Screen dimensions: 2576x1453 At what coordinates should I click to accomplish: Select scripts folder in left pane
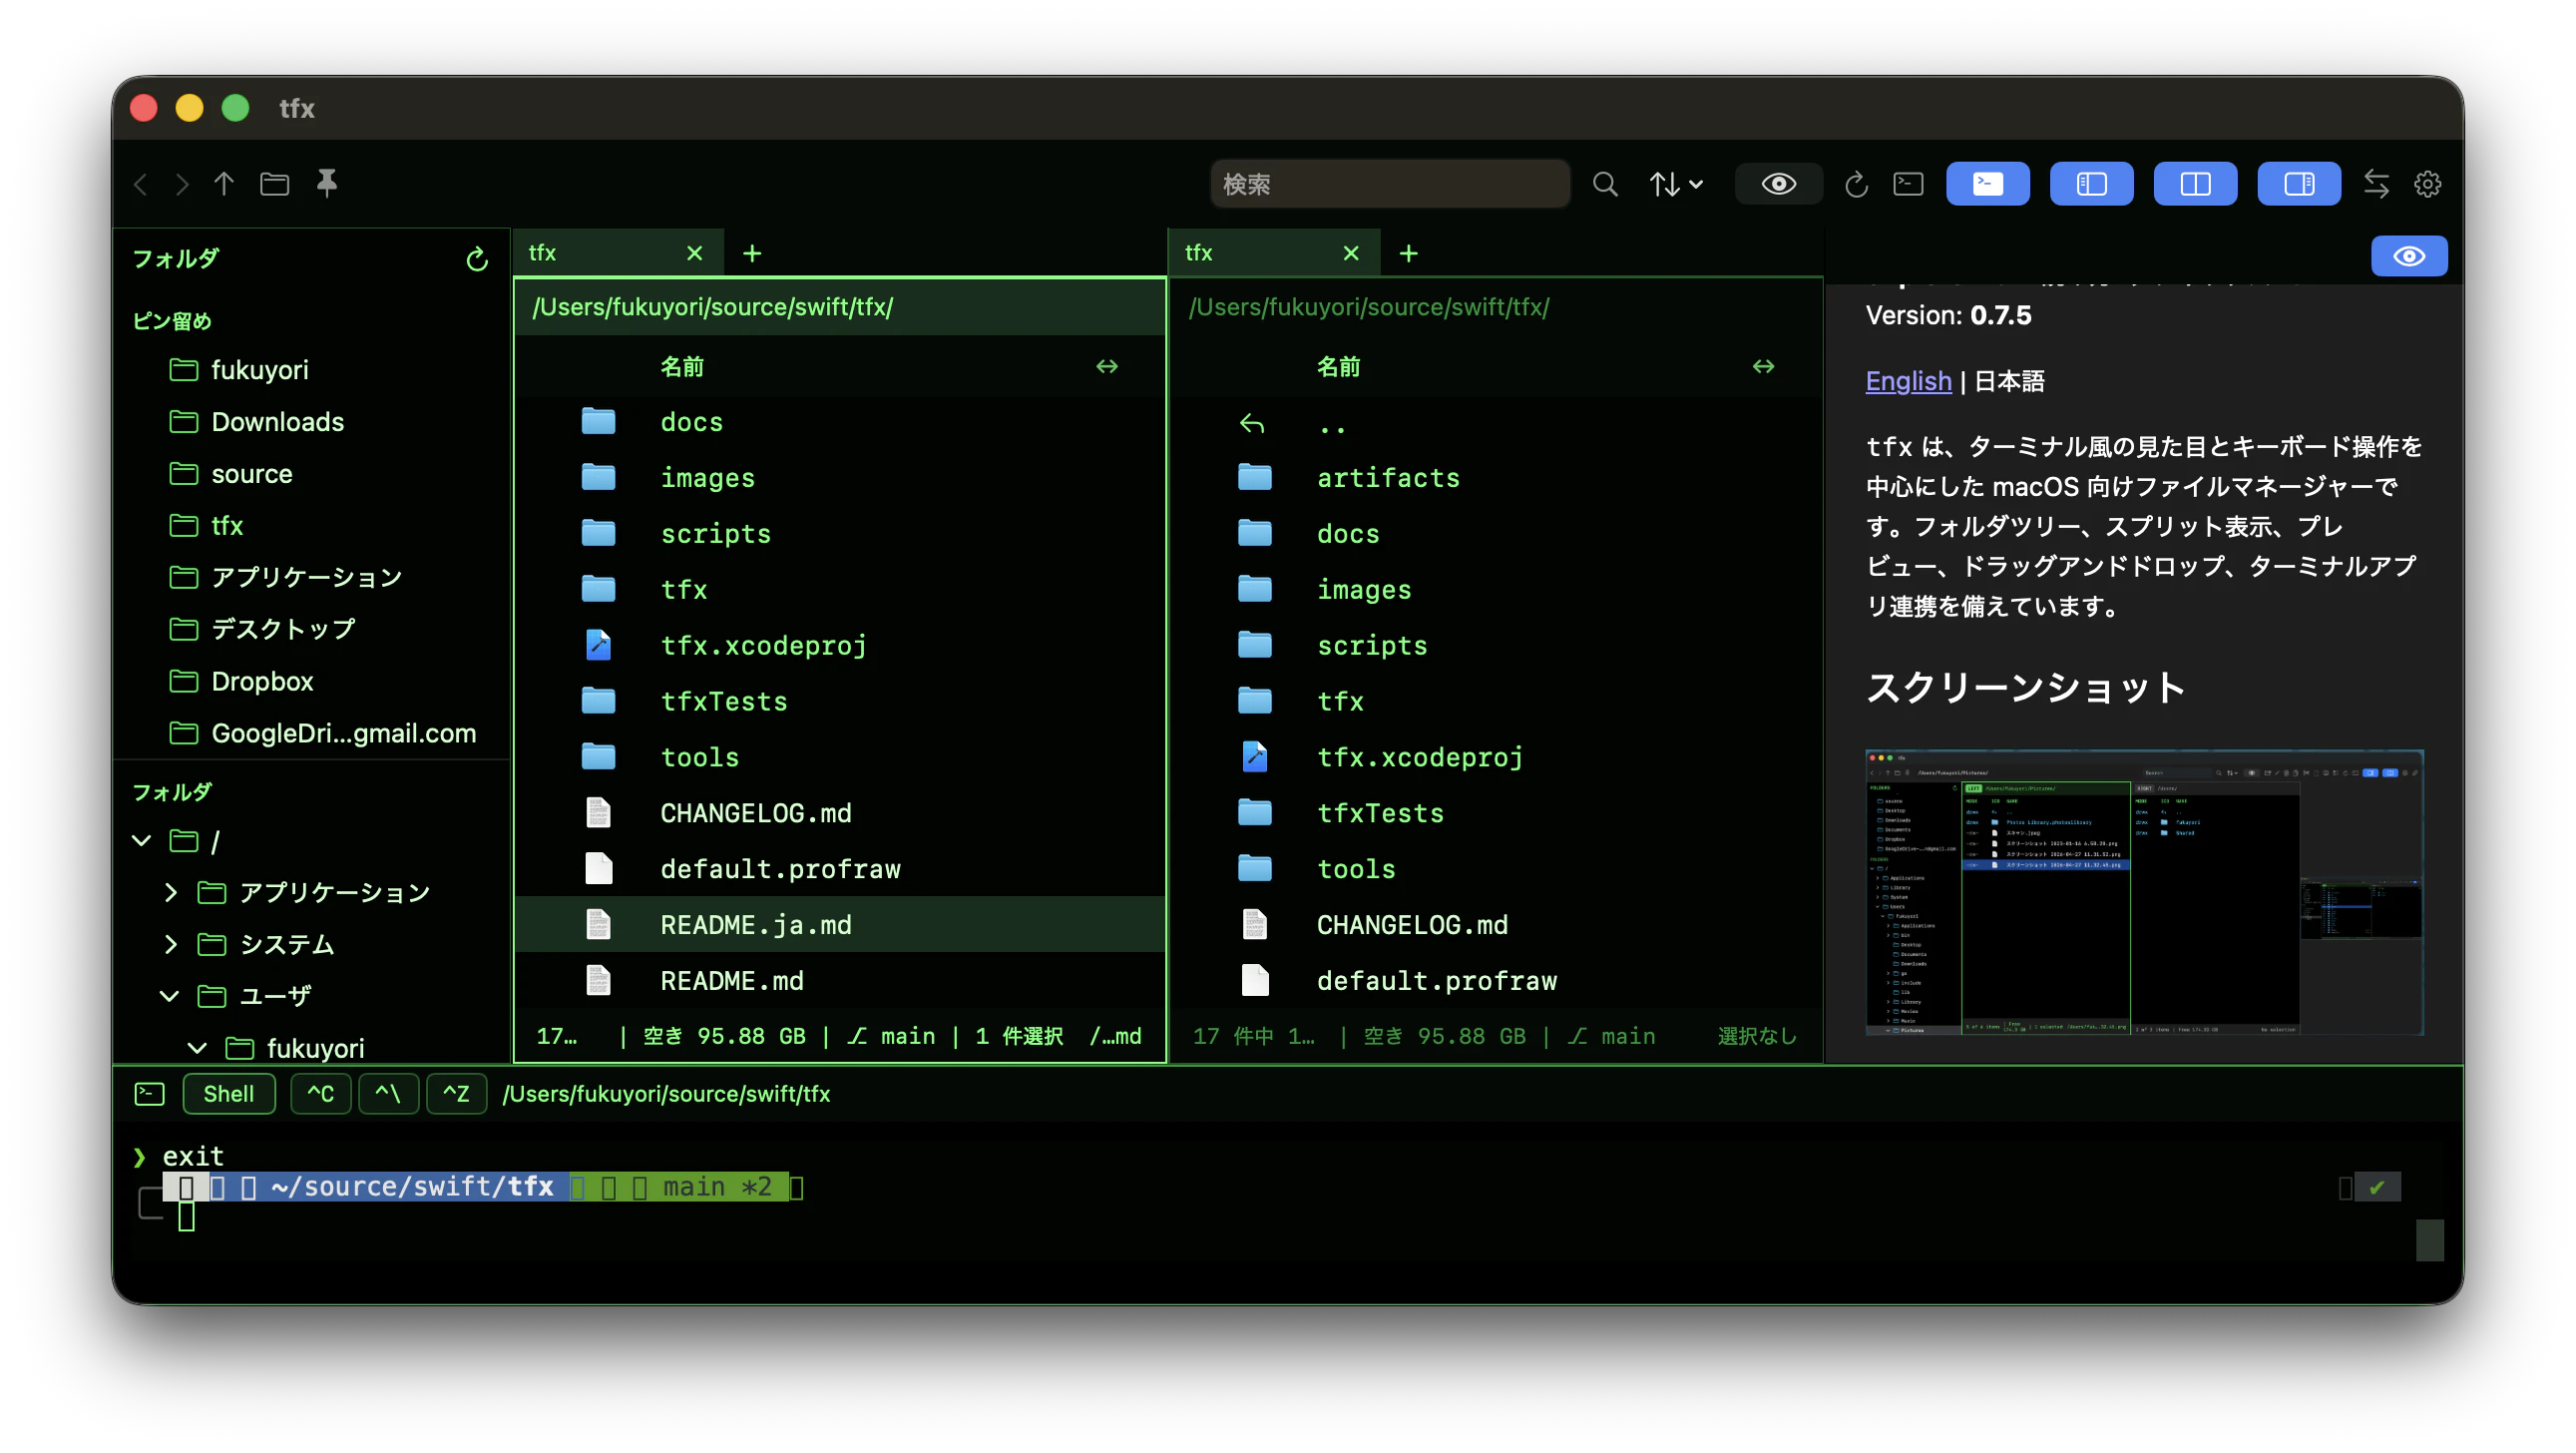(840, 534)
